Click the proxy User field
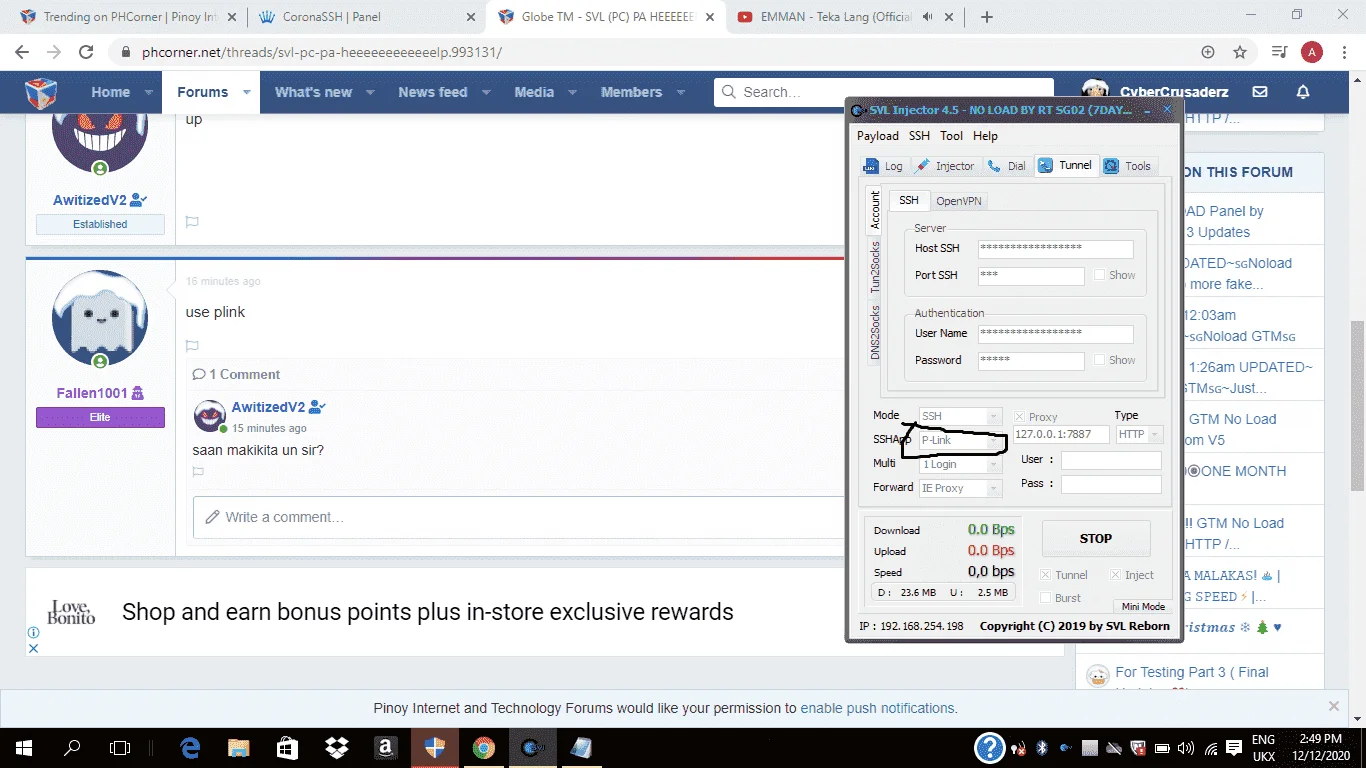1366x768 pixels. 1111,460
